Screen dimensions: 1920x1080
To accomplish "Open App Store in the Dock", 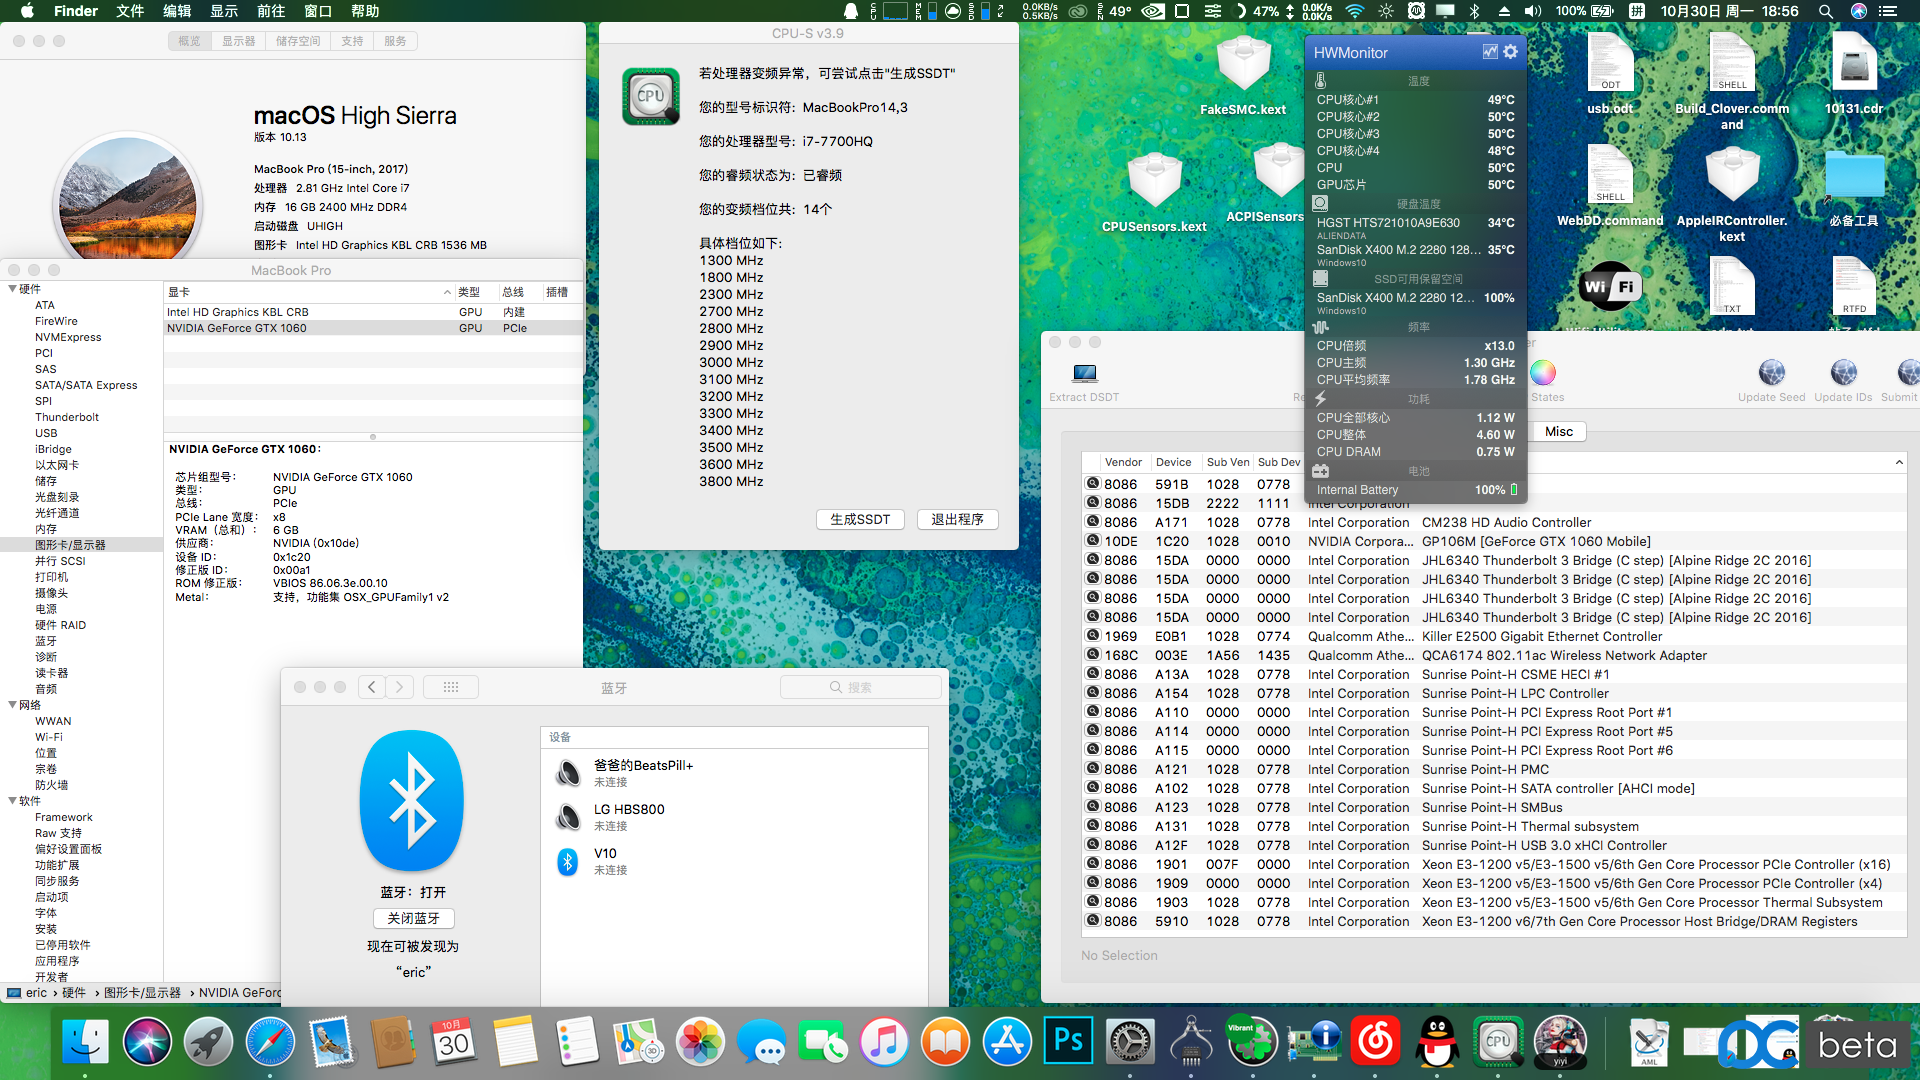I will (x=1007, y=1043).
